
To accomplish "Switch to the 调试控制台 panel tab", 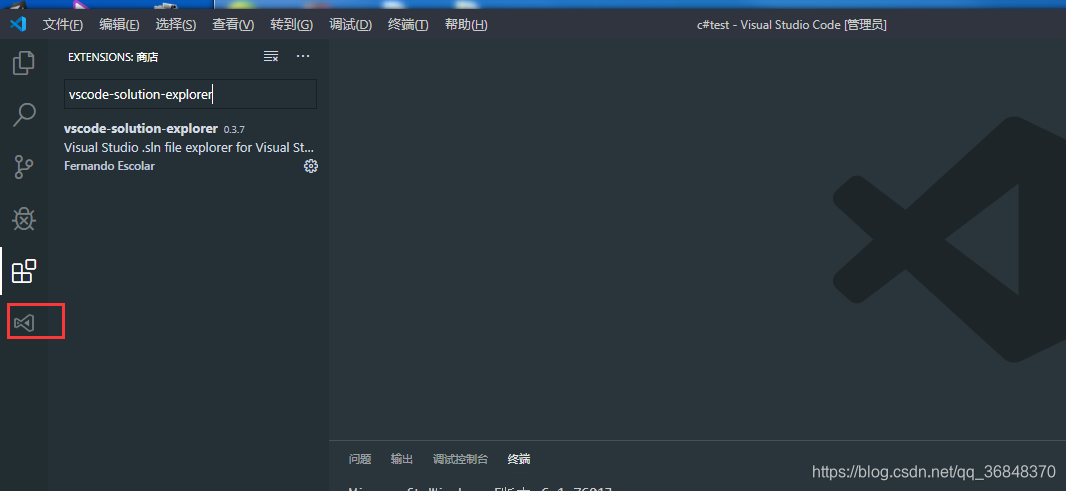I will tap(460, 459).
